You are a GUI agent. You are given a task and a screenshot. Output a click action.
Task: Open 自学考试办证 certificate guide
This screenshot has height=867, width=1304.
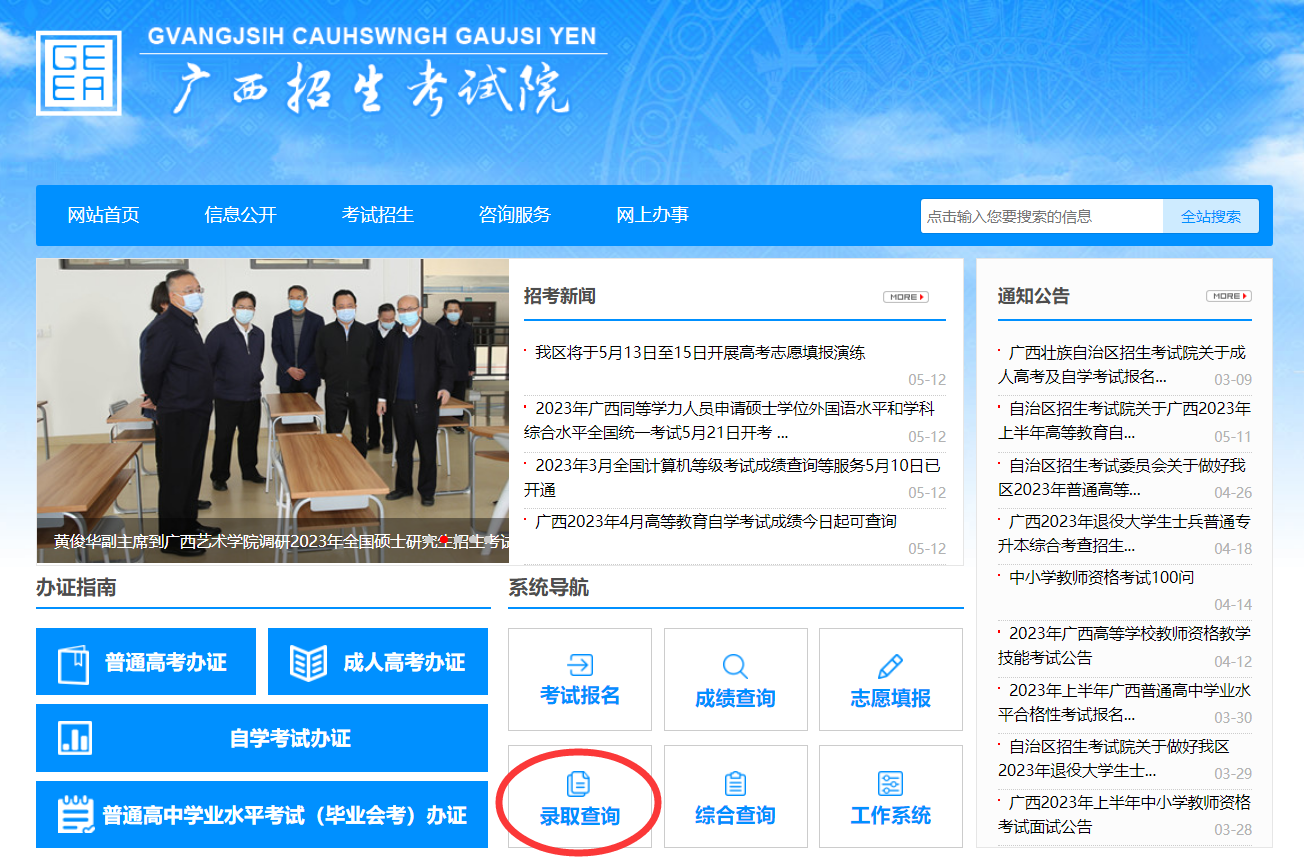[x=262, y=739]
